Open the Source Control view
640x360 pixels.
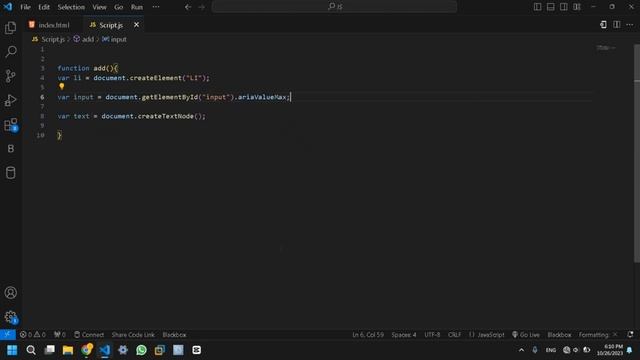[11, 76]
